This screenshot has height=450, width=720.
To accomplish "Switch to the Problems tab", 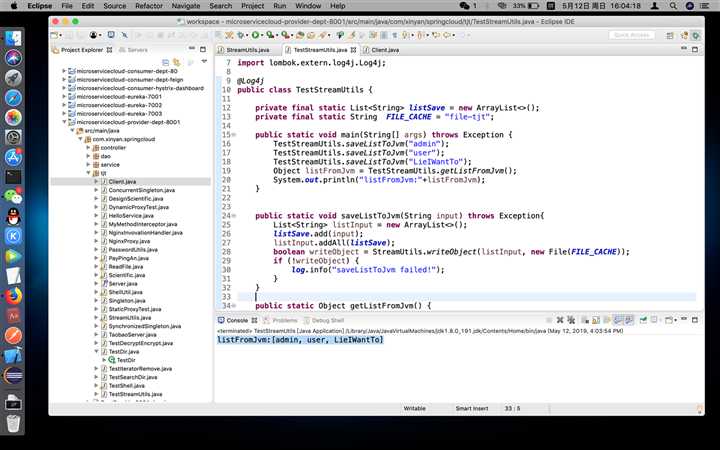I will tap(285, 320).
